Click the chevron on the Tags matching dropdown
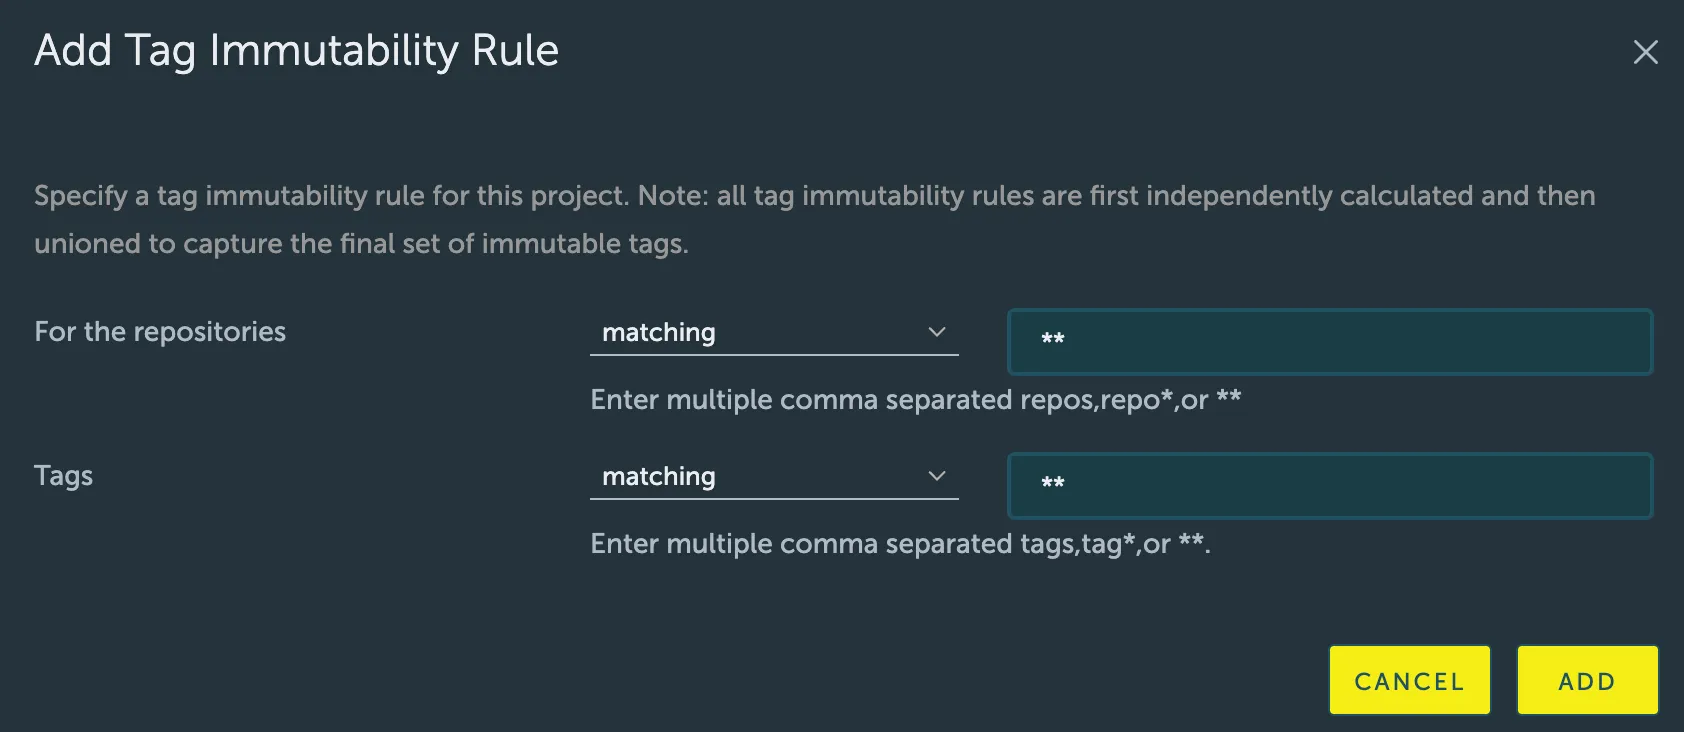Image resolution: width=1684 pixels, height=732 pixels. [x=937, y=476]
